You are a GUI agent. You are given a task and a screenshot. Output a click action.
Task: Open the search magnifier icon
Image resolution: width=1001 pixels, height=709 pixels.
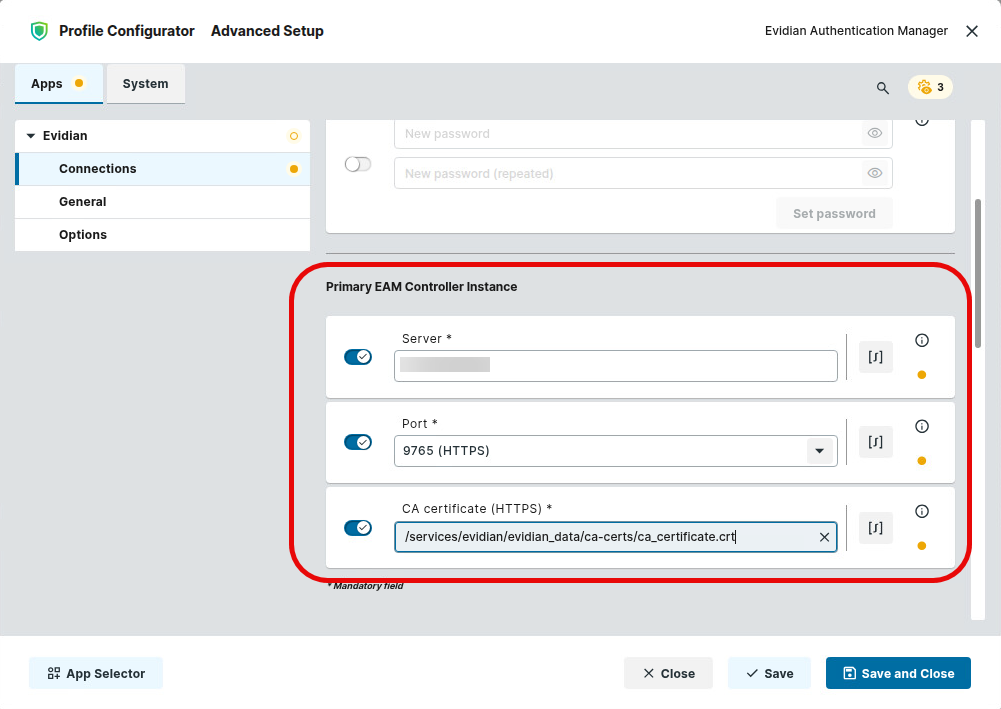(x=882, y=88)
